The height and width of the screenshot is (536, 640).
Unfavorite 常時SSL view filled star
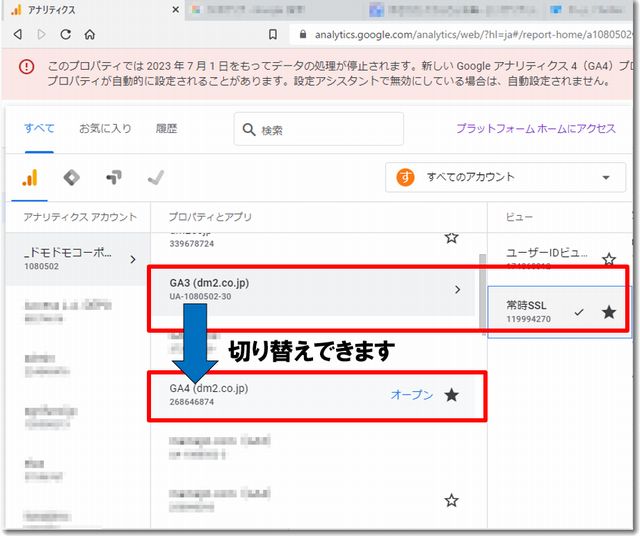(609, 312)
